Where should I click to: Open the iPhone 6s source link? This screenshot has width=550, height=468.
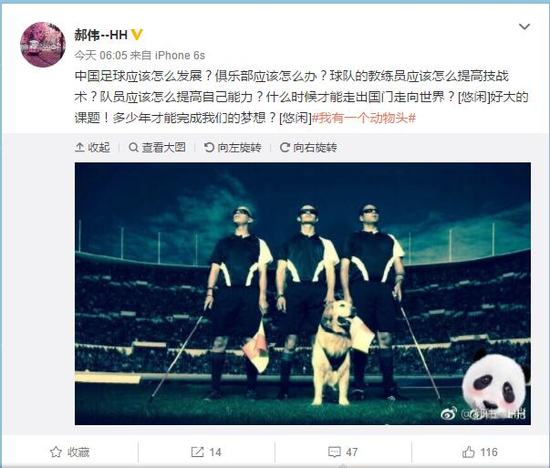coord(180,55)
